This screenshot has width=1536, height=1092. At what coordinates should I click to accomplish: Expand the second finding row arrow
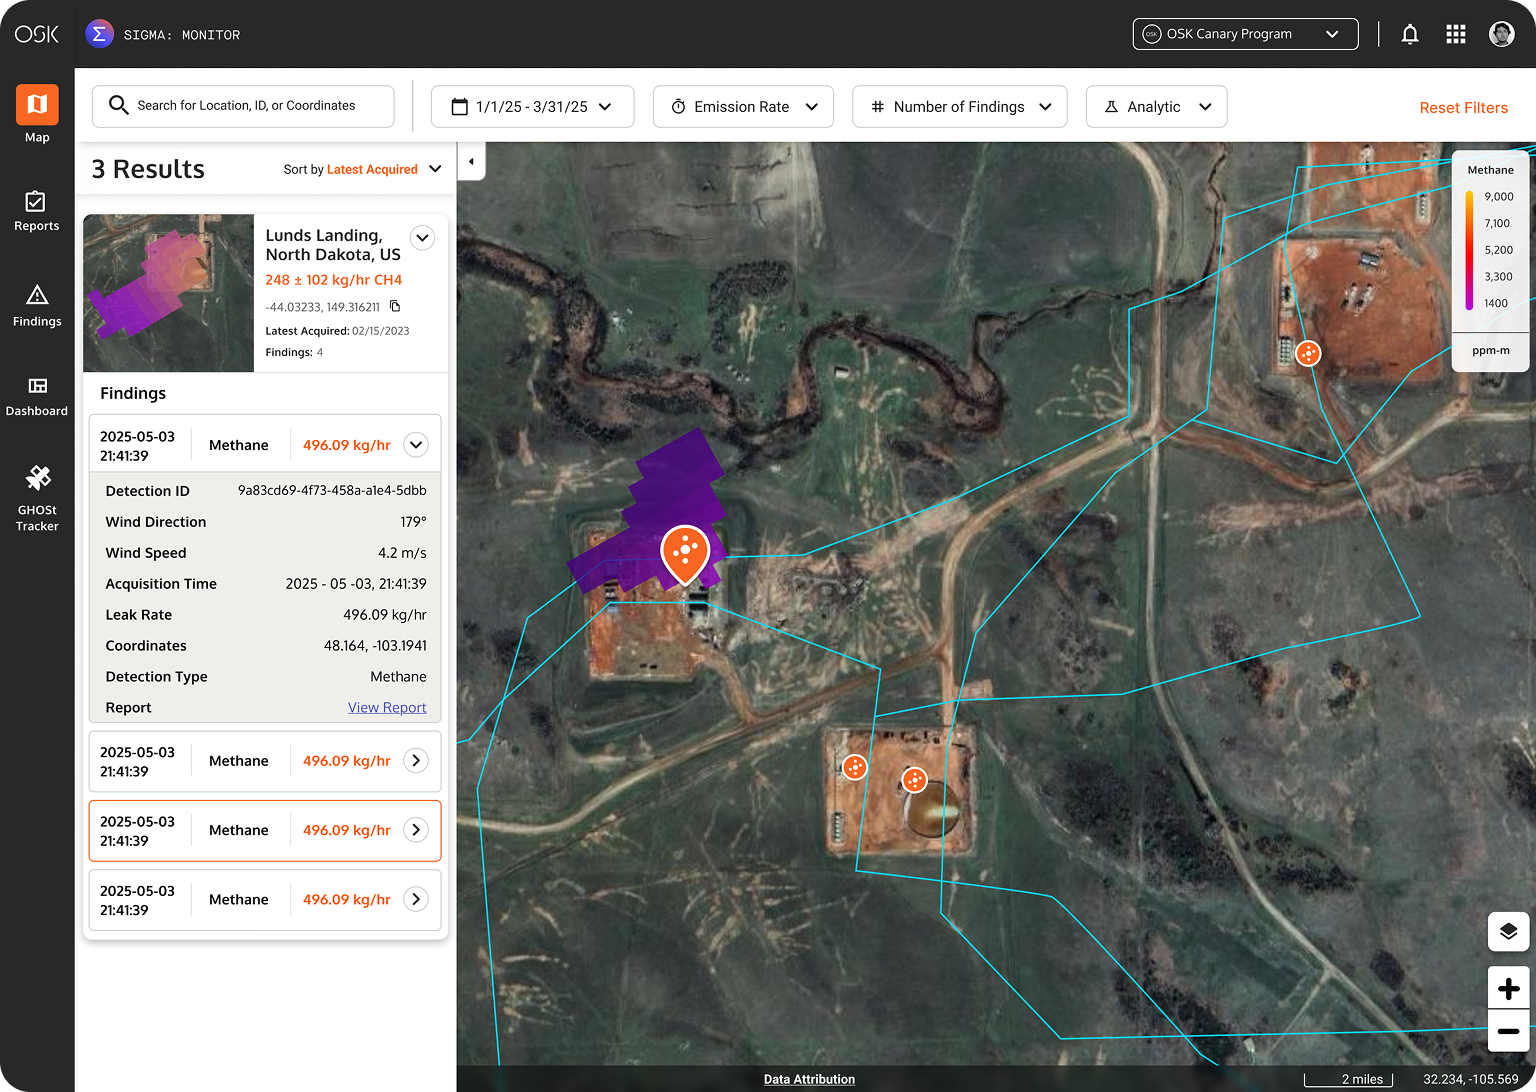point(416,761)
